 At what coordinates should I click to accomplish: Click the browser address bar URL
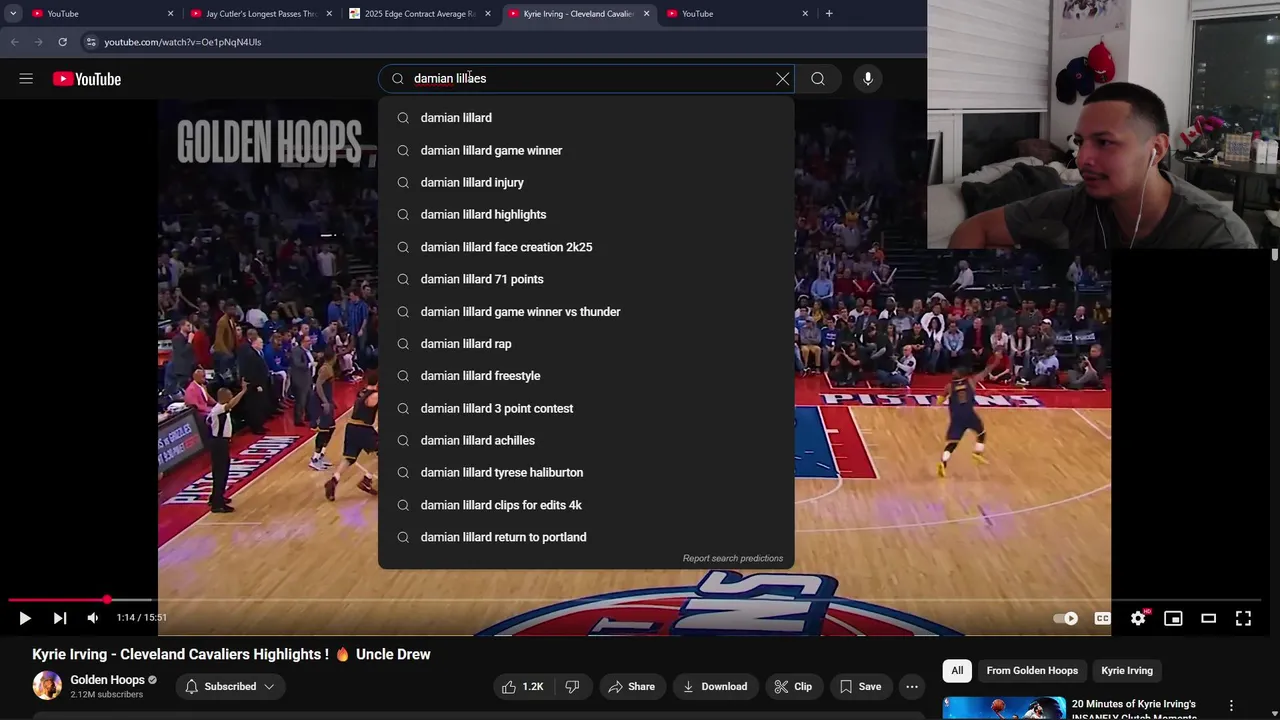click(183, 42)
